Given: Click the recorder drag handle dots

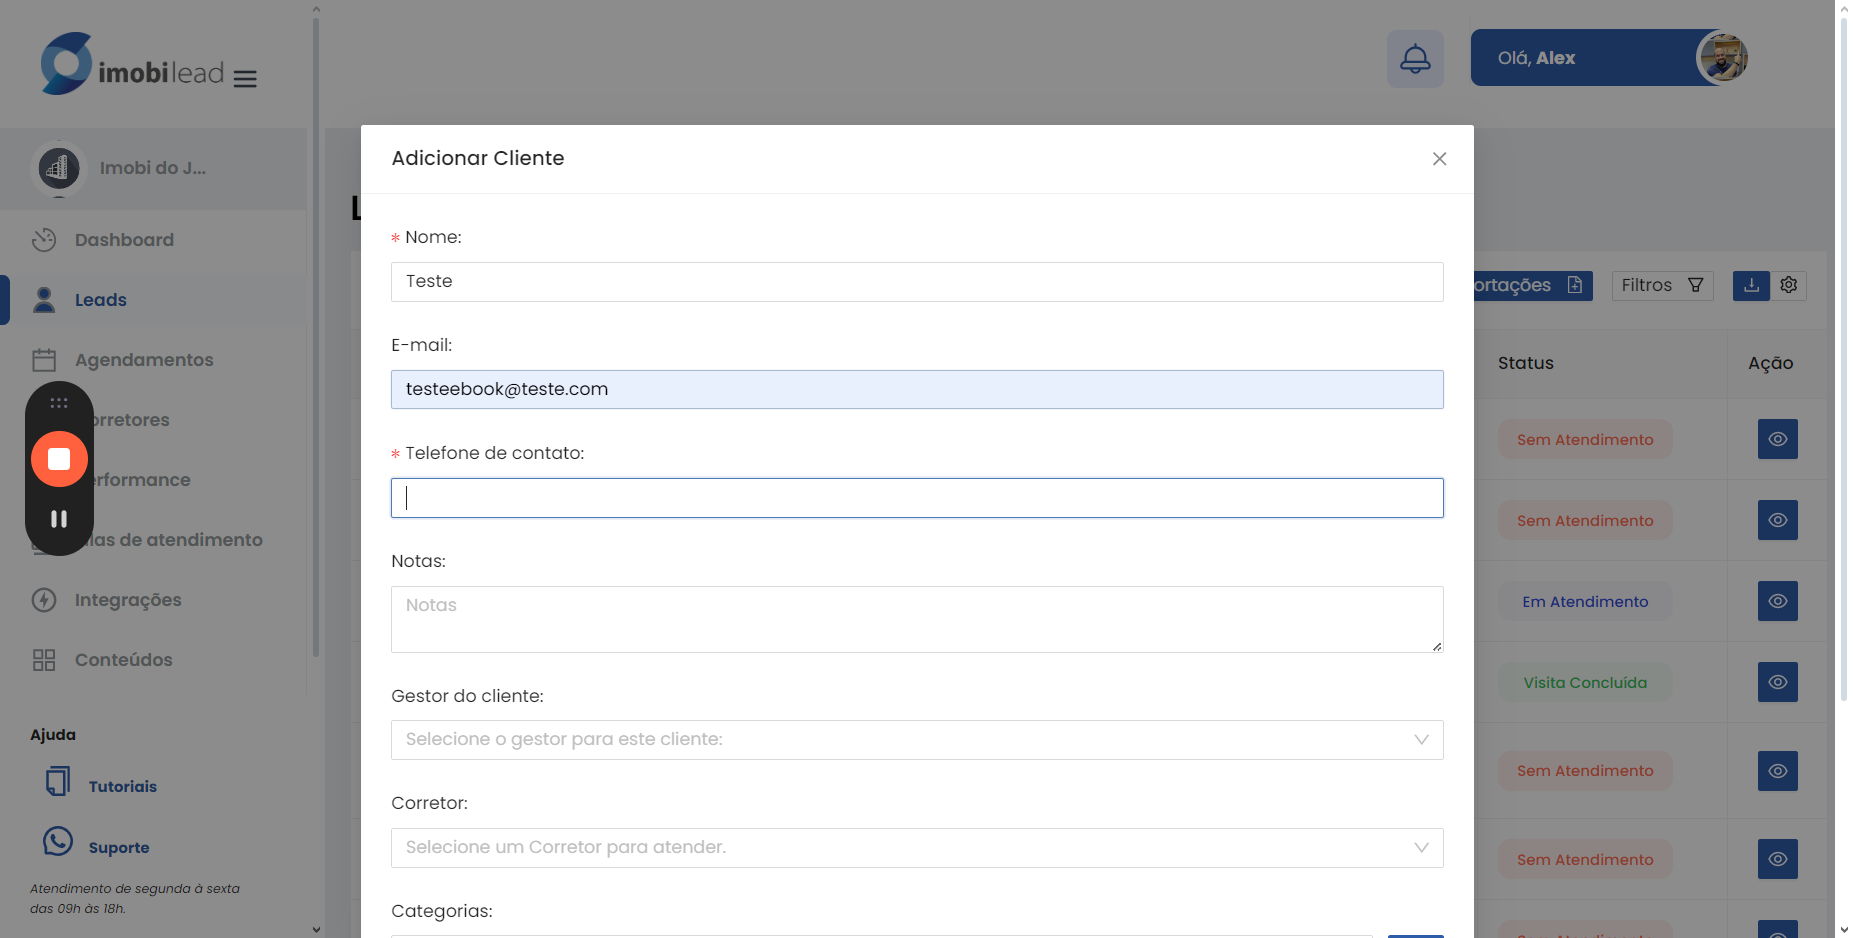Looking at the screenshot, I should coord(59,403).
